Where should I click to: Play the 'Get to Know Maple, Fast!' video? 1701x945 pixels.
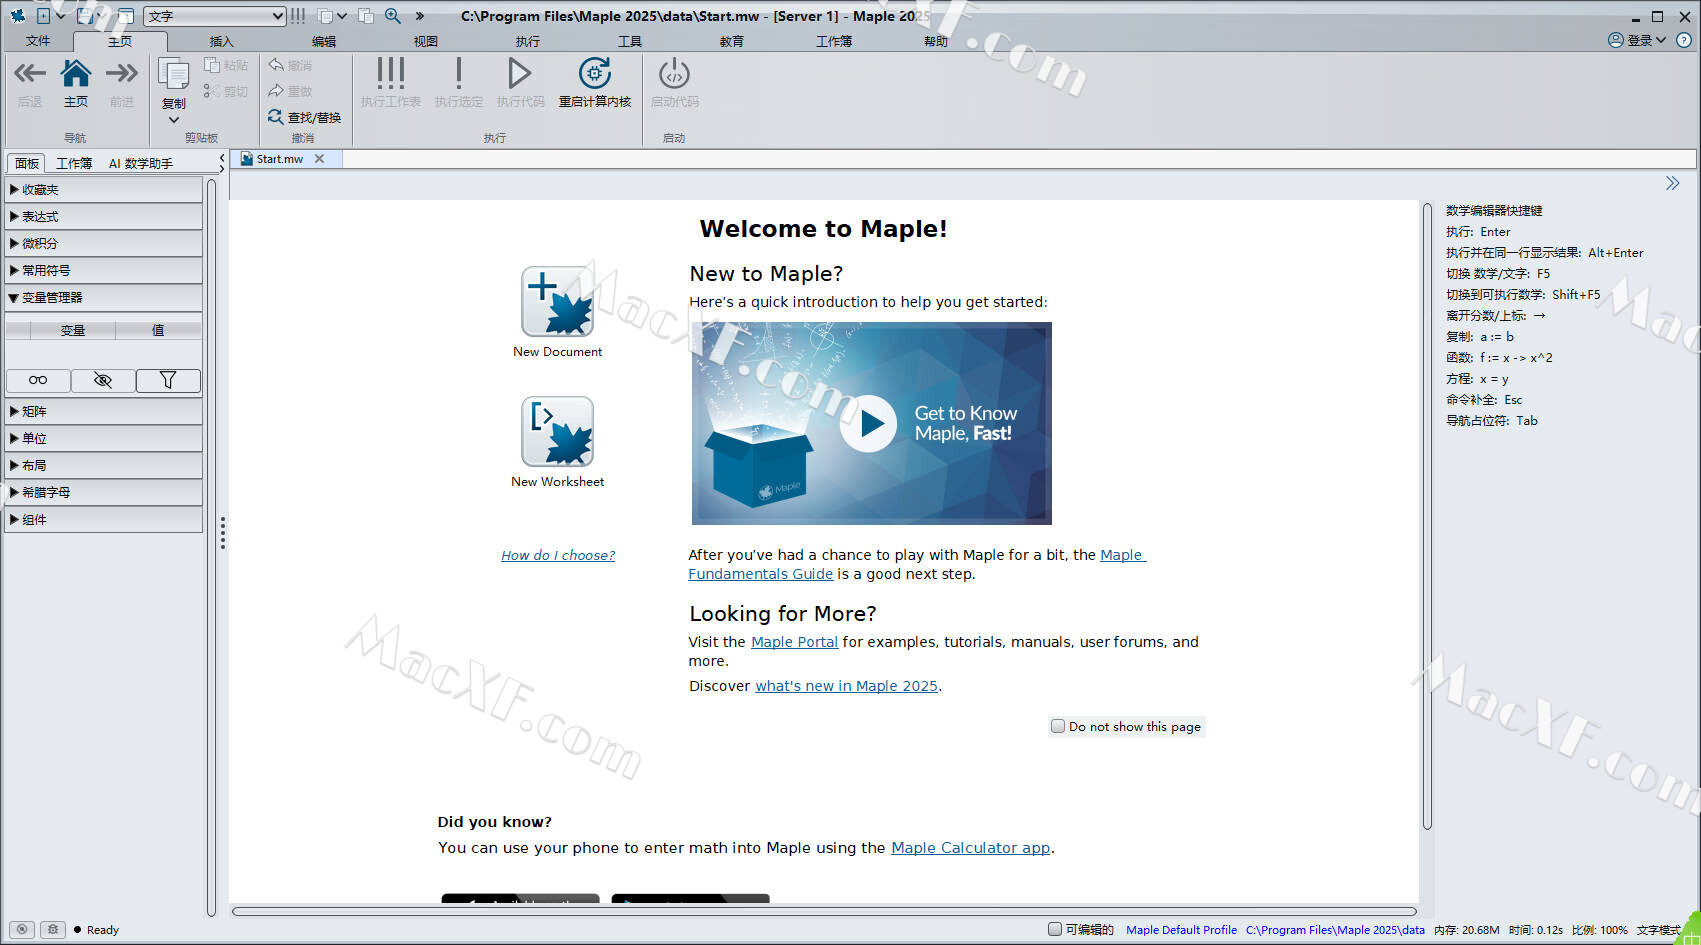[x=869, y=424]
